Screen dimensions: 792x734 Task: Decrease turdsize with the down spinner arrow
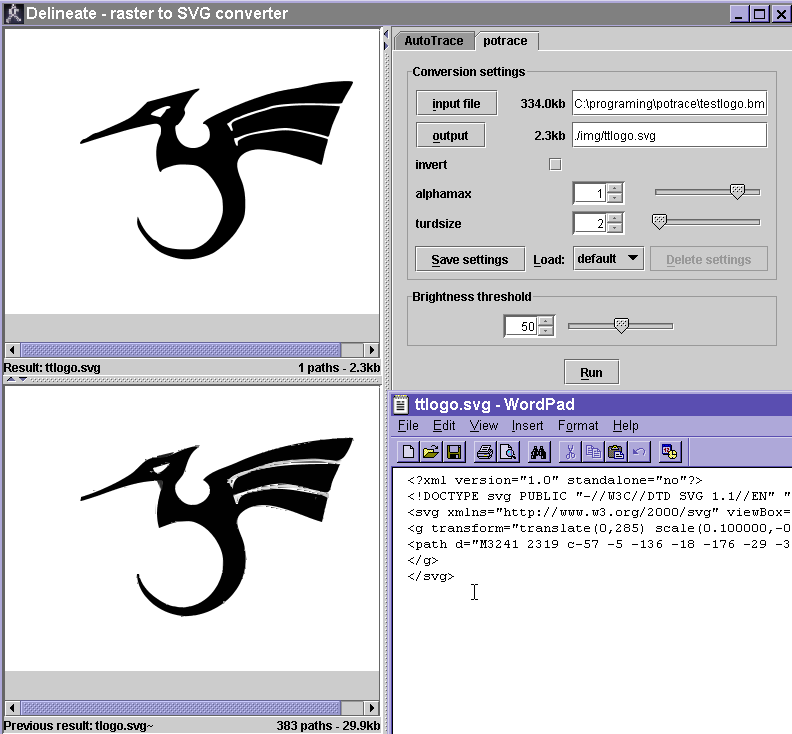[x=615, y=228]
